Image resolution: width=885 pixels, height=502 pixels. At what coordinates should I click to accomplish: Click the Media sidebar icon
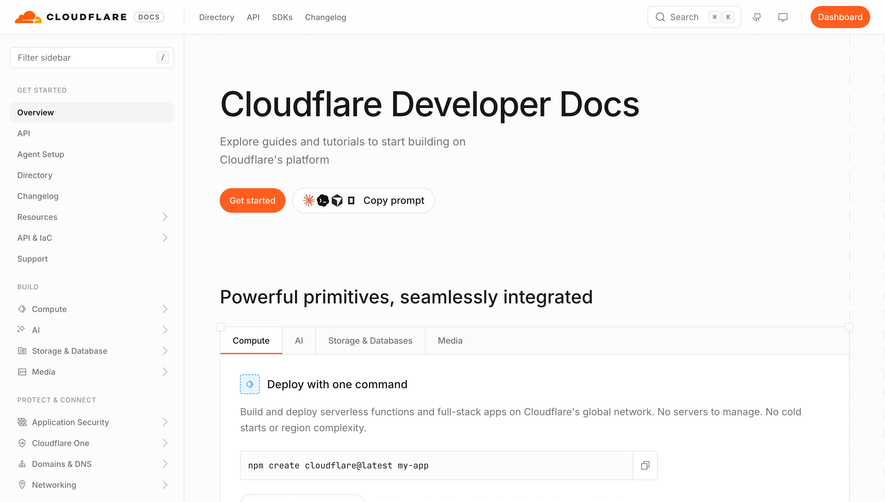click(x=22, y=372)
